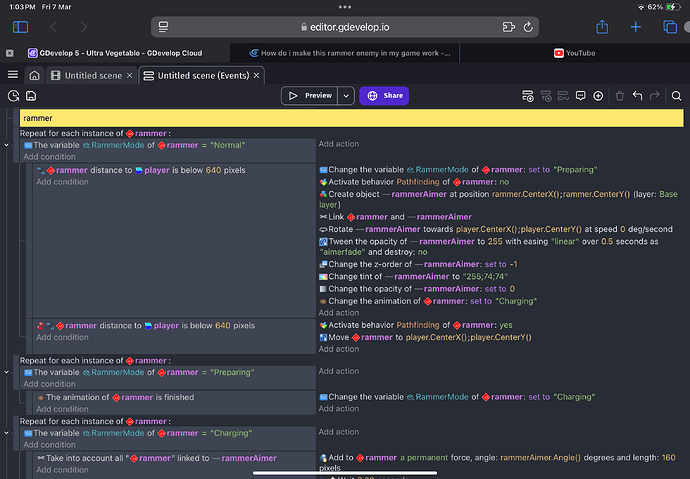Select the yellow 'rammer' comment event
This screenshot has width=690, height=479.
pyautogui.click(x=352, y=118)
